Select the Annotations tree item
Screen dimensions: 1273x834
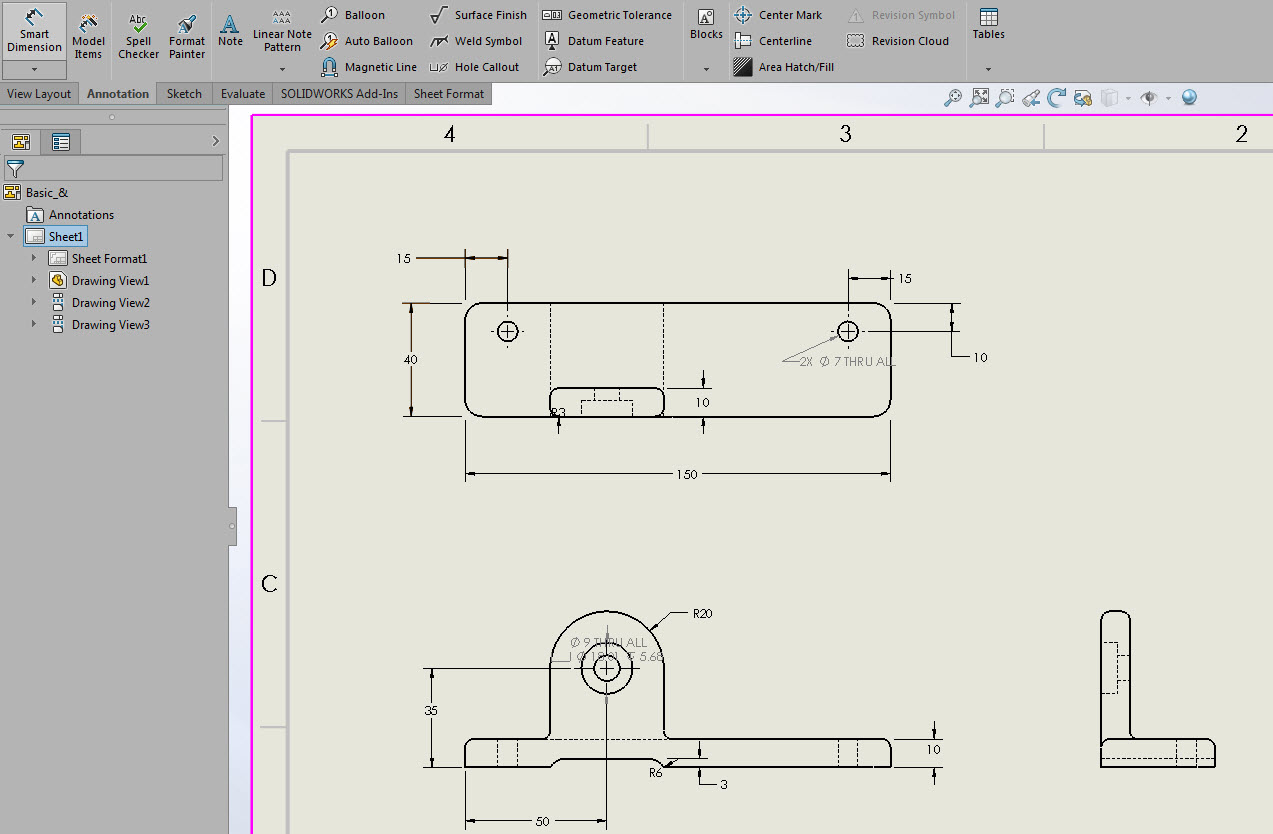coord(70,214)
